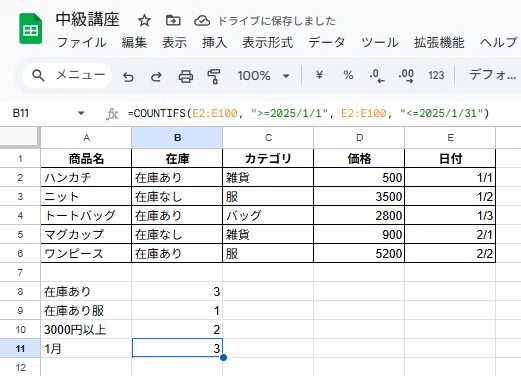Check the cloud save status icon
This screenshot has height=376, width=521.
(x=202, y=21)
